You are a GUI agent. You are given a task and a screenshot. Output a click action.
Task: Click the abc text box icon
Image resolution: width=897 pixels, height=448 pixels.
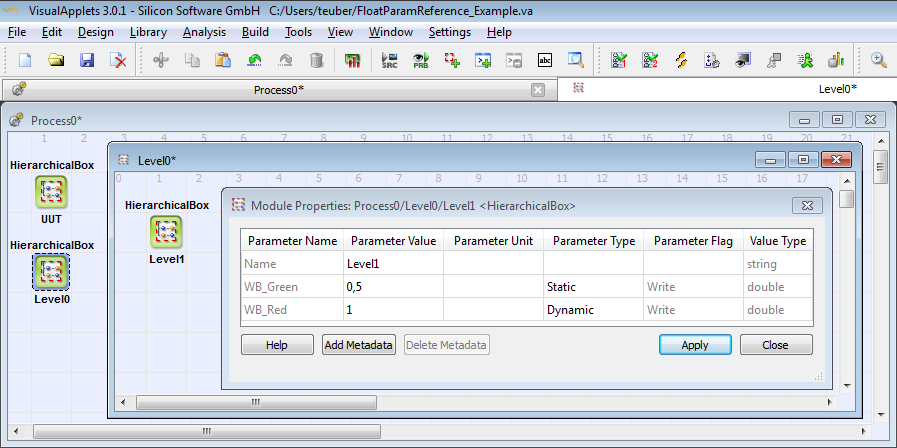tap(545, 60)
